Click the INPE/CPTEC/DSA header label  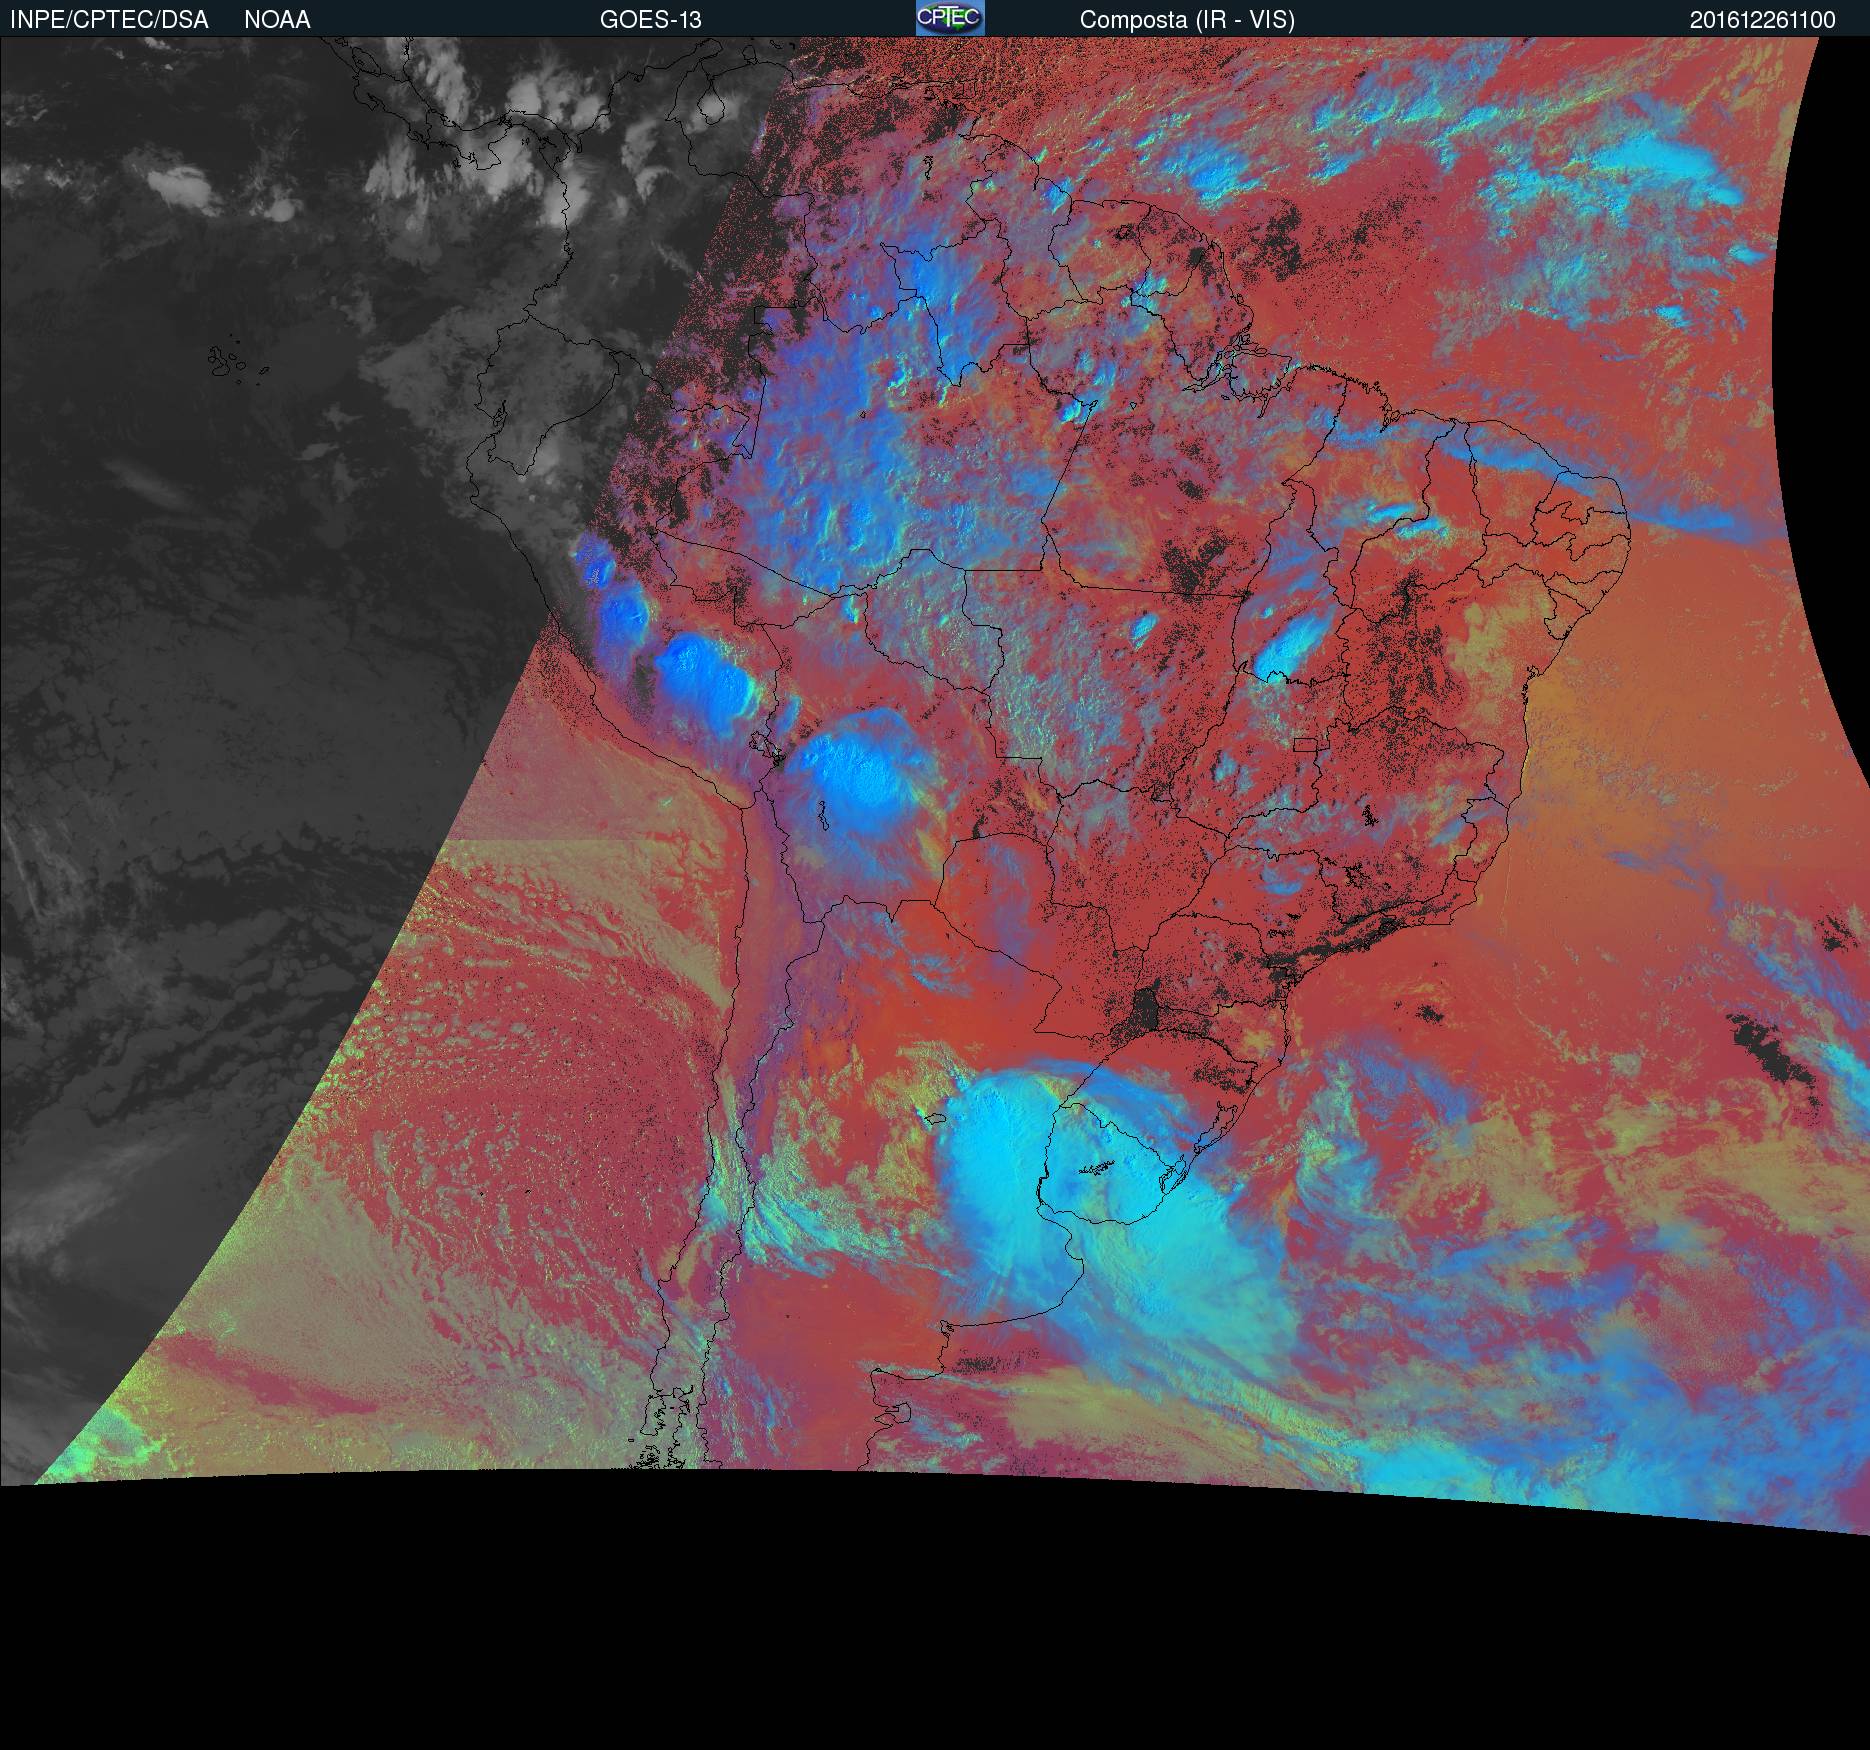(109, 20)
